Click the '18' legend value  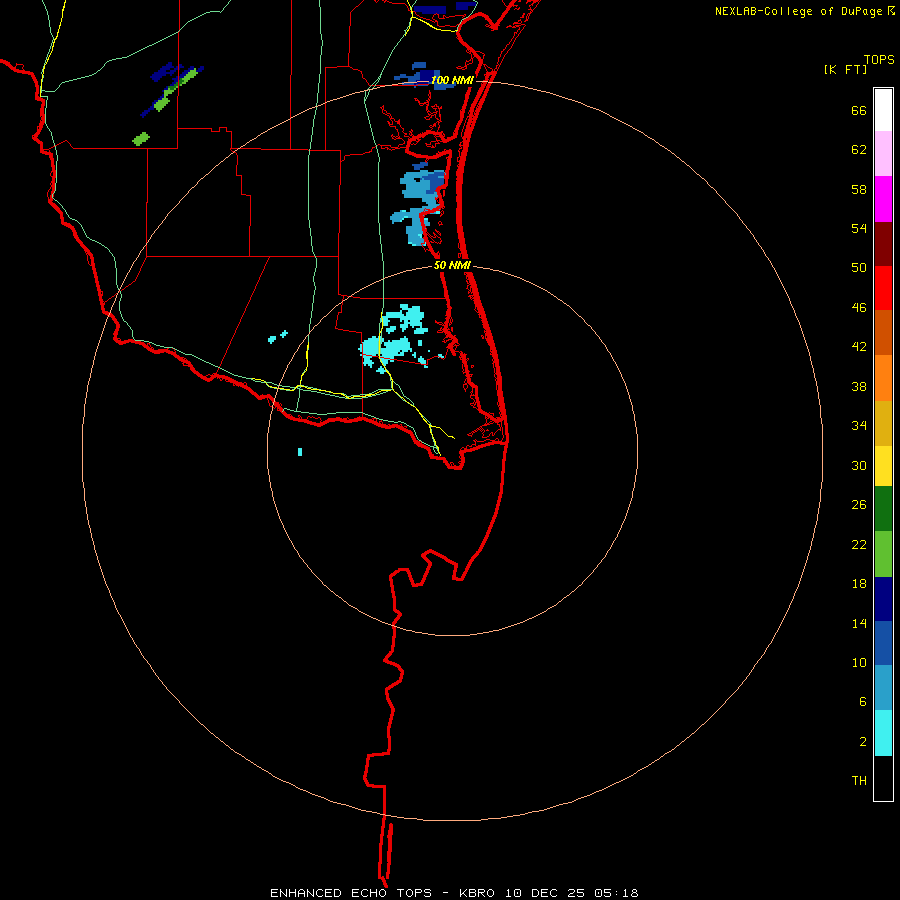click(x=859, y=584)
